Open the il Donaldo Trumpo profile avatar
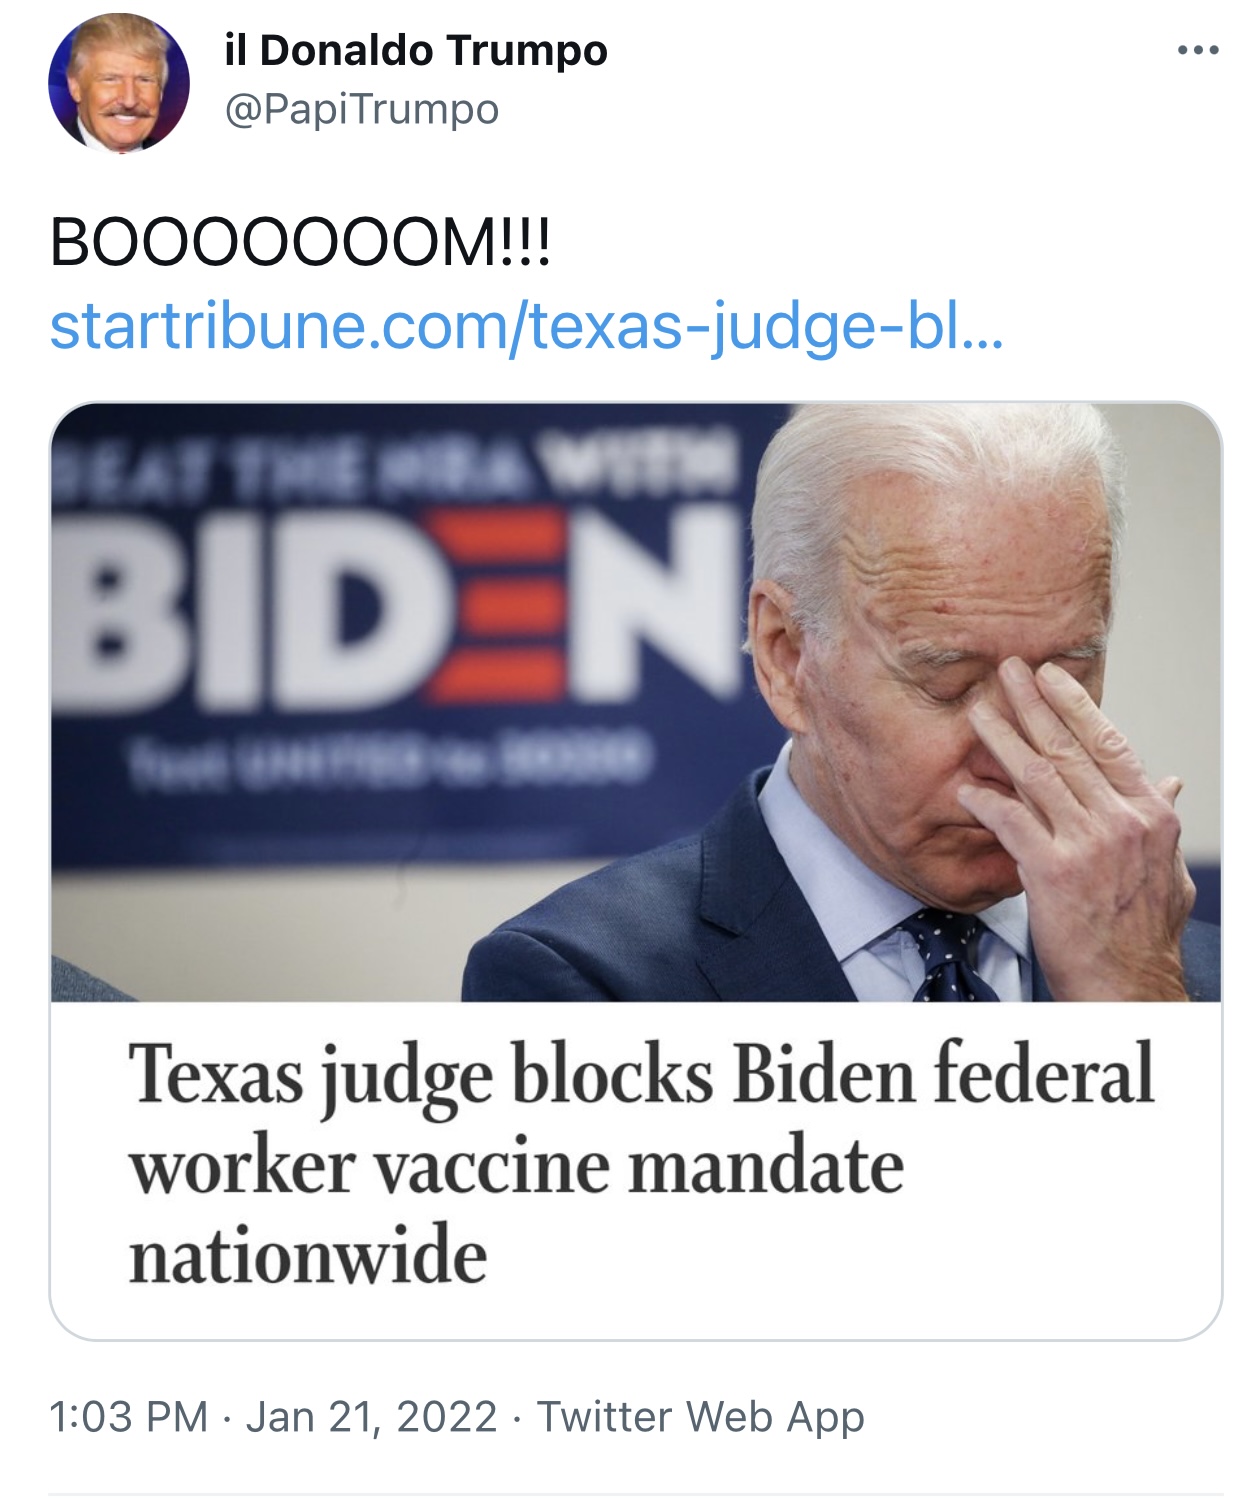 [x=119, y=83]
